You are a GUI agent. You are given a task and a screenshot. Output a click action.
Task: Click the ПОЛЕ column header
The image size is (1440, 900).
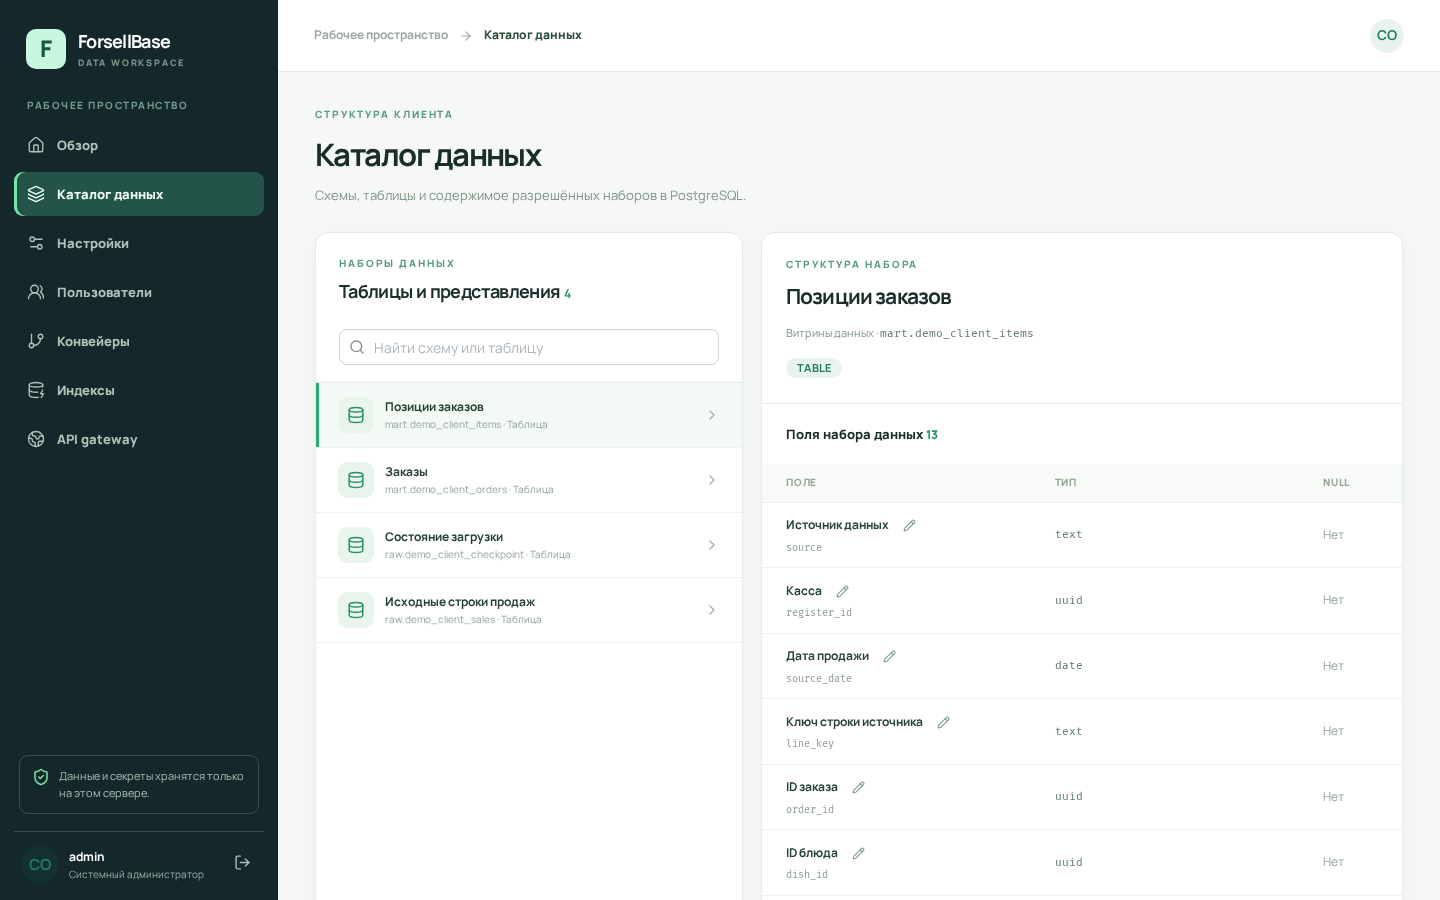[x=801, y=483]
